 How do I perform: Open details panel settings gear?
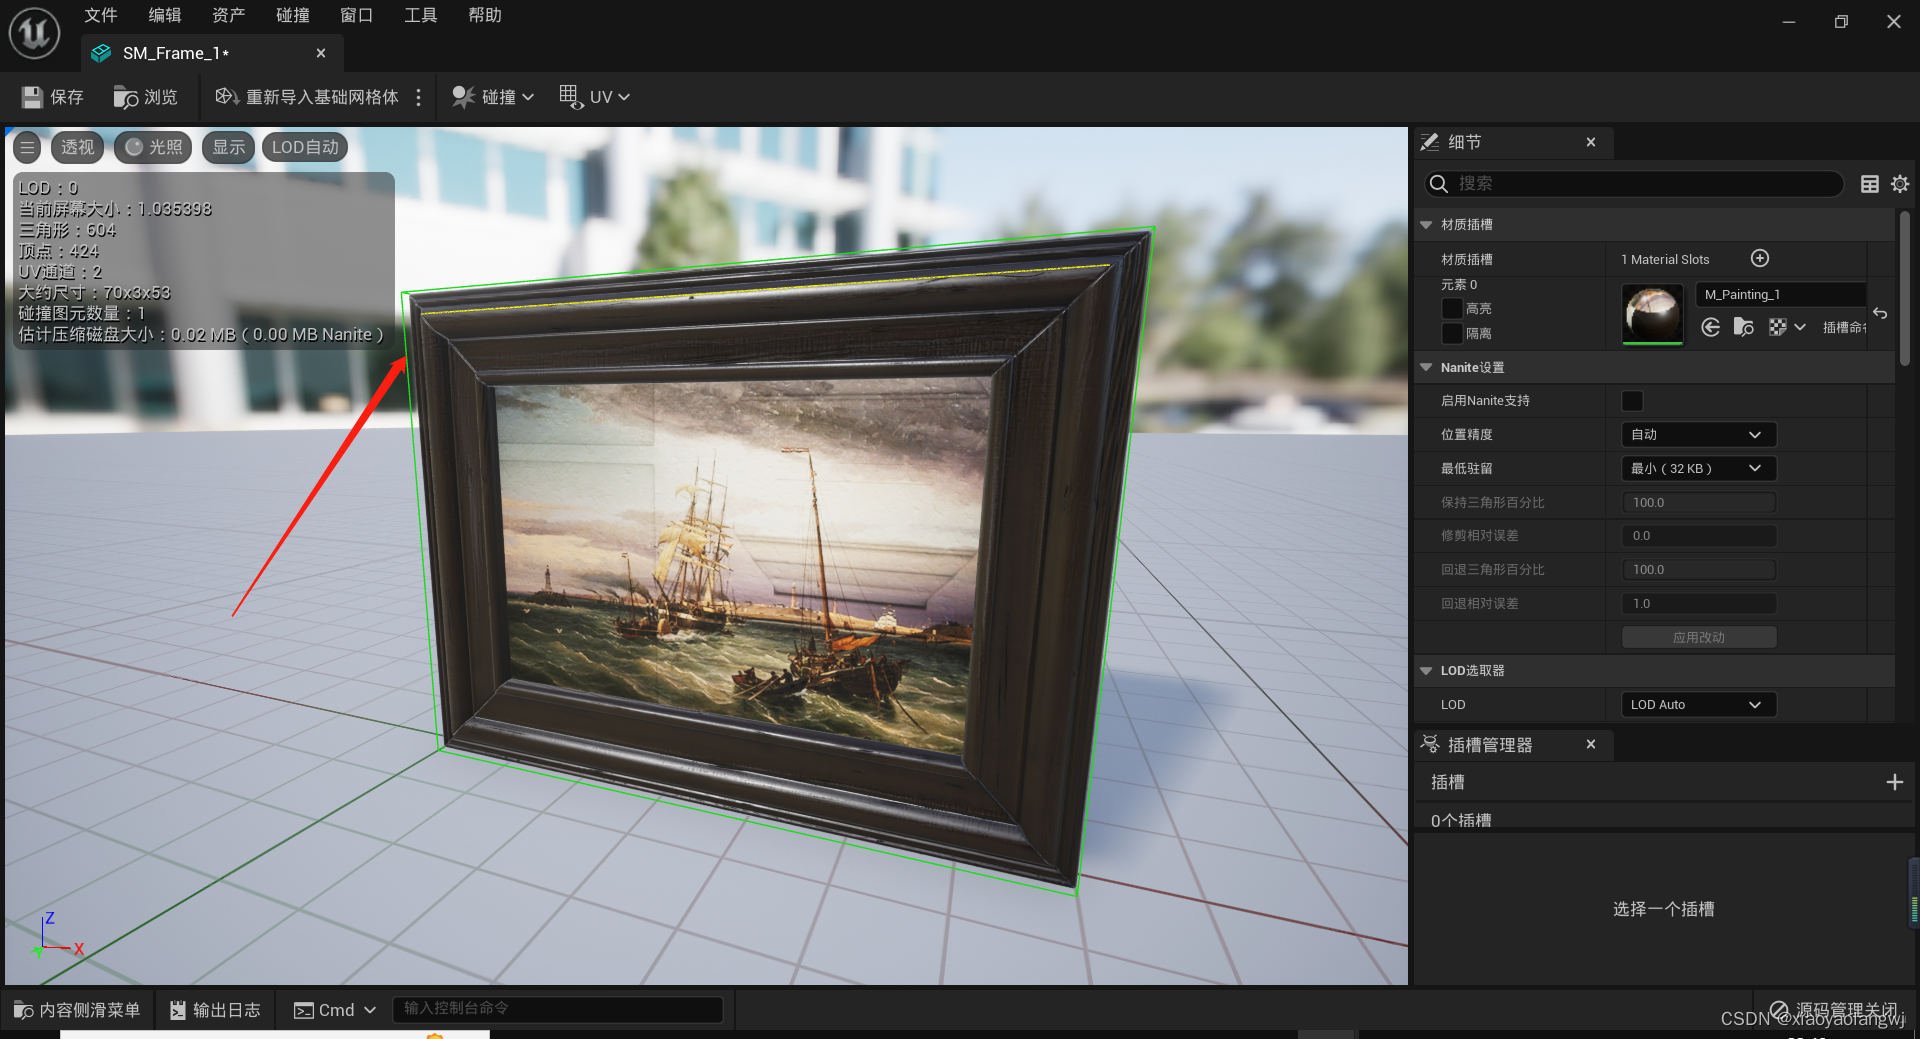tap(1900, 183)
